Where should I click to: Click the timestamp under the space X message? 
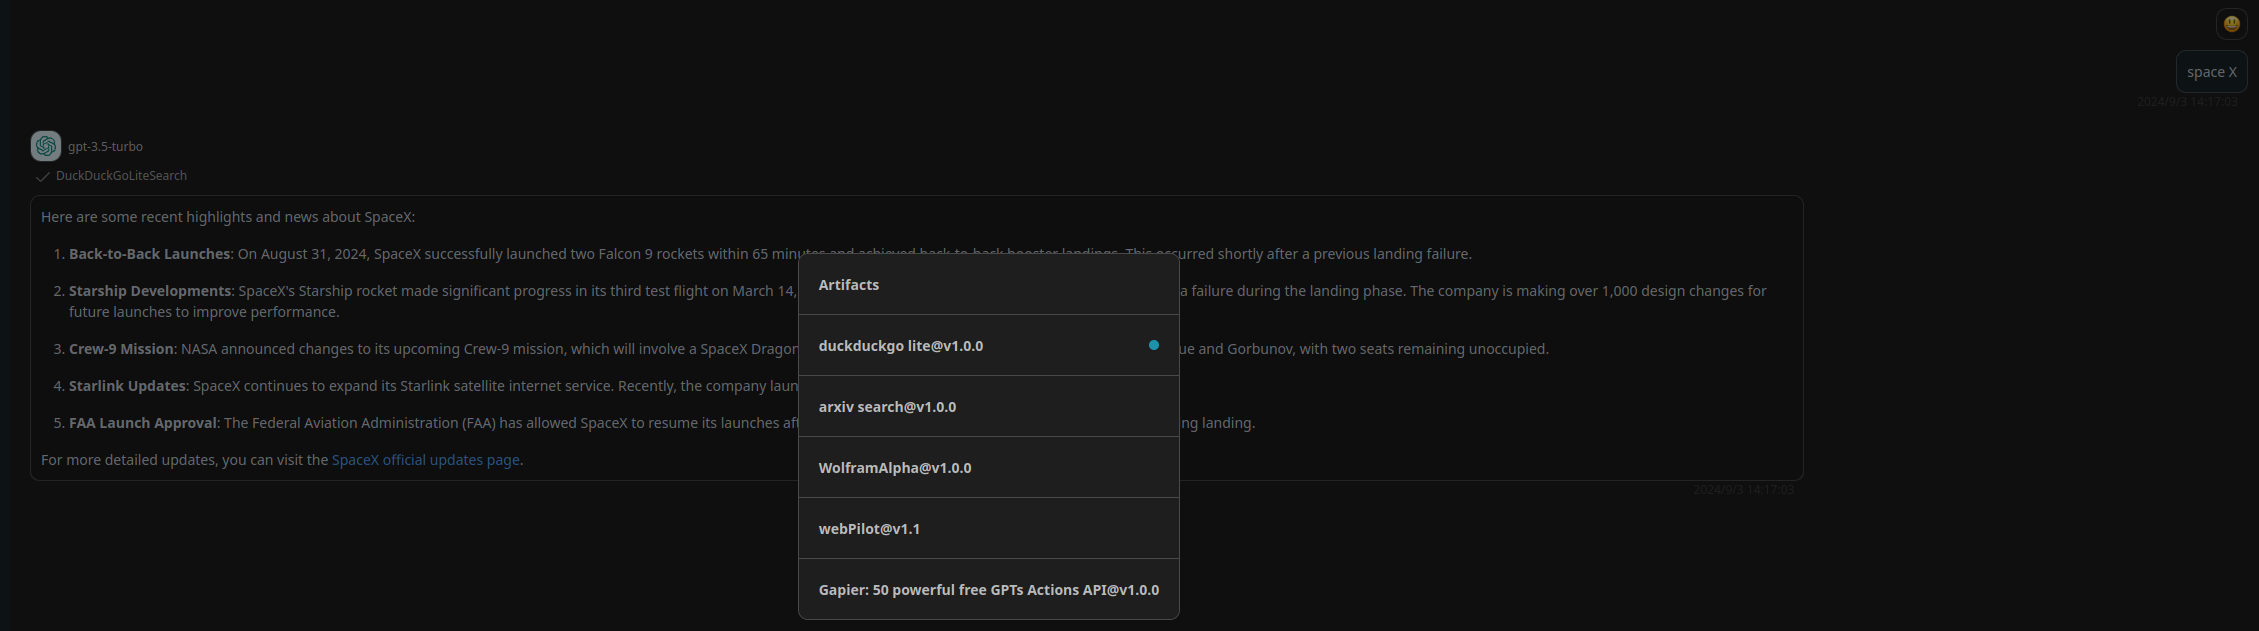(2187, 102)
